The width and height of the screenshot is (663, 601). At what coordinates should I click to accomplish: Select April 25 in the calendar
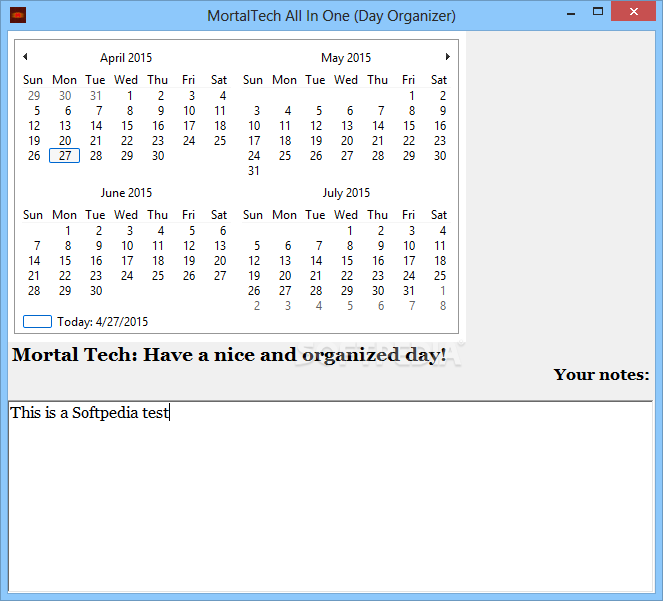[220, 141]
